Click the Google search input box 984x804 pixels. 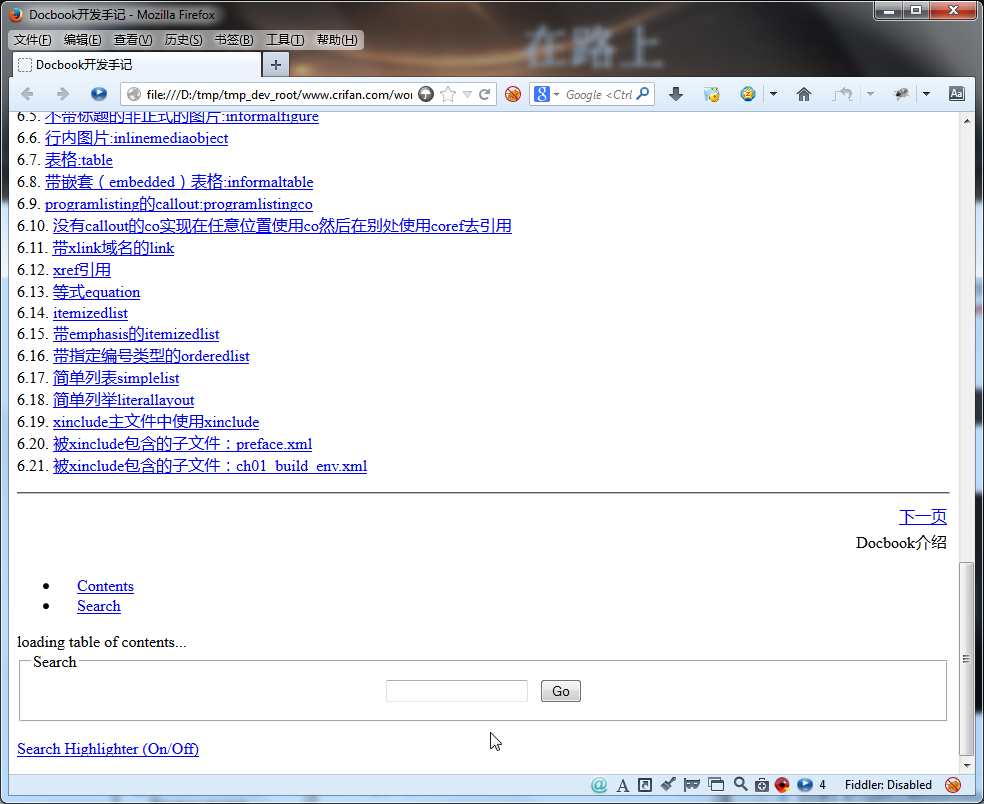tap(599, 94)
